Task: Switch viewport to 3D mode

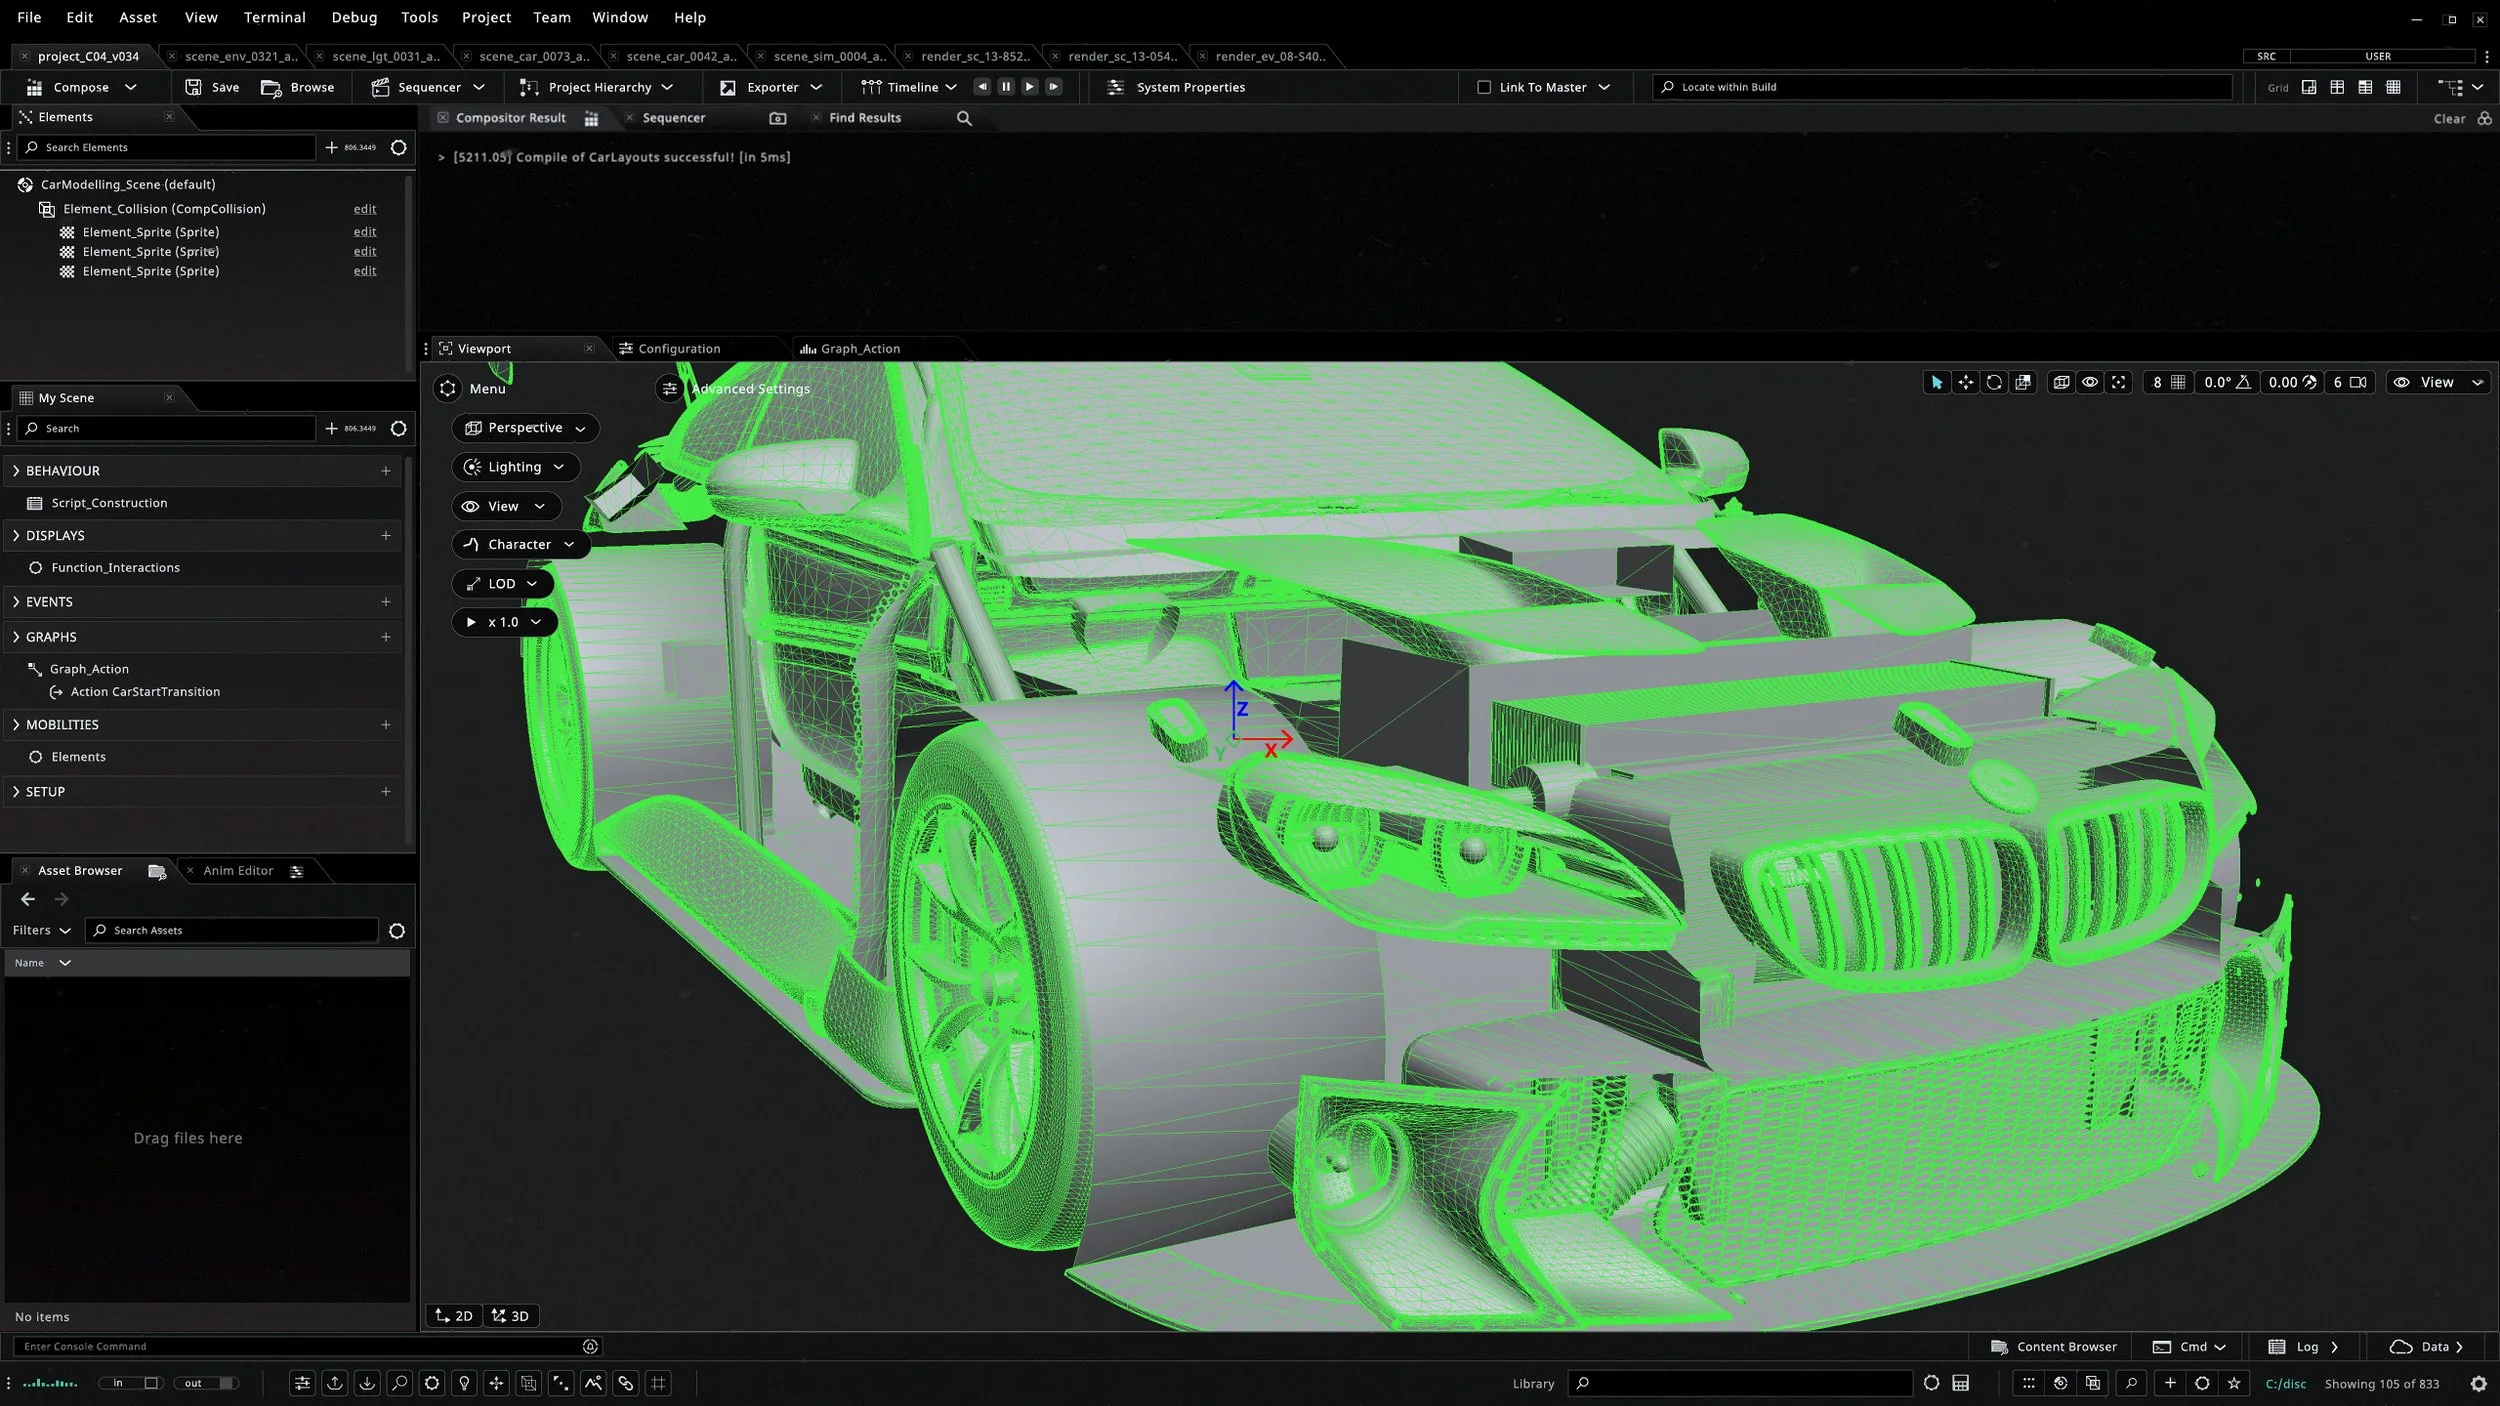Action: coord(511,1315)
